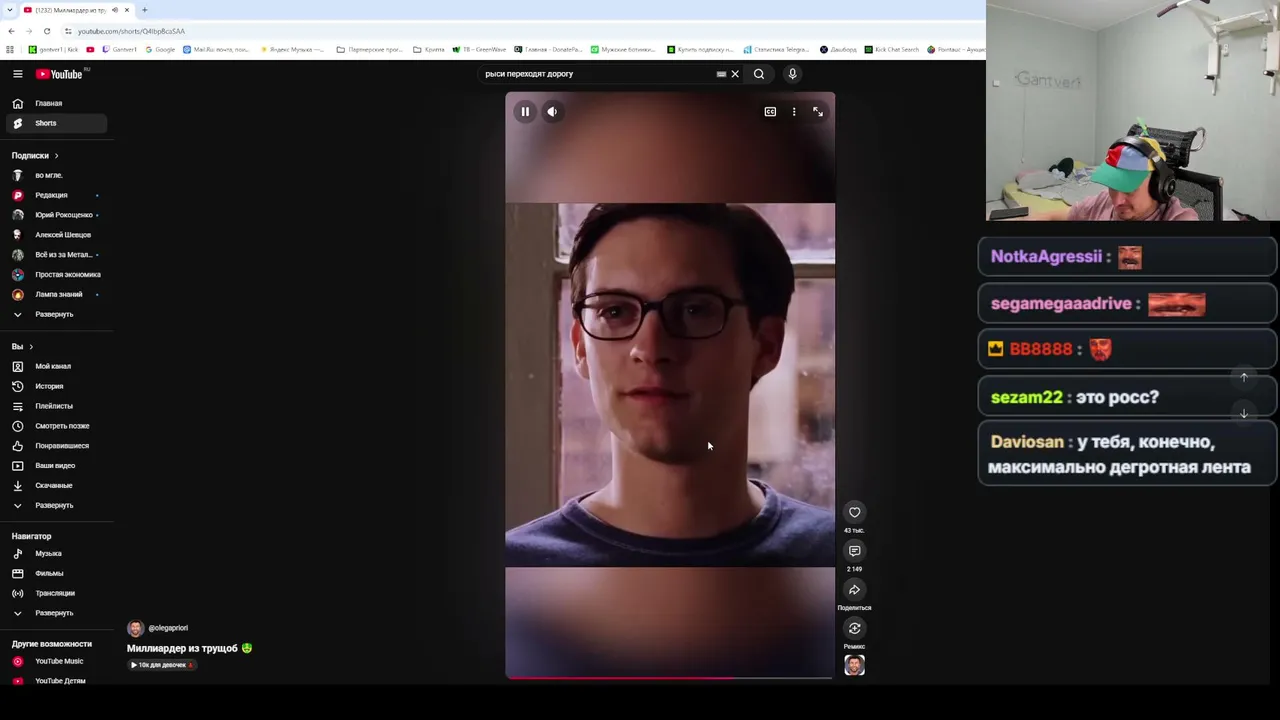Close the YouTube browser tab
This screenshot has height=720, width=1280.
127,10
